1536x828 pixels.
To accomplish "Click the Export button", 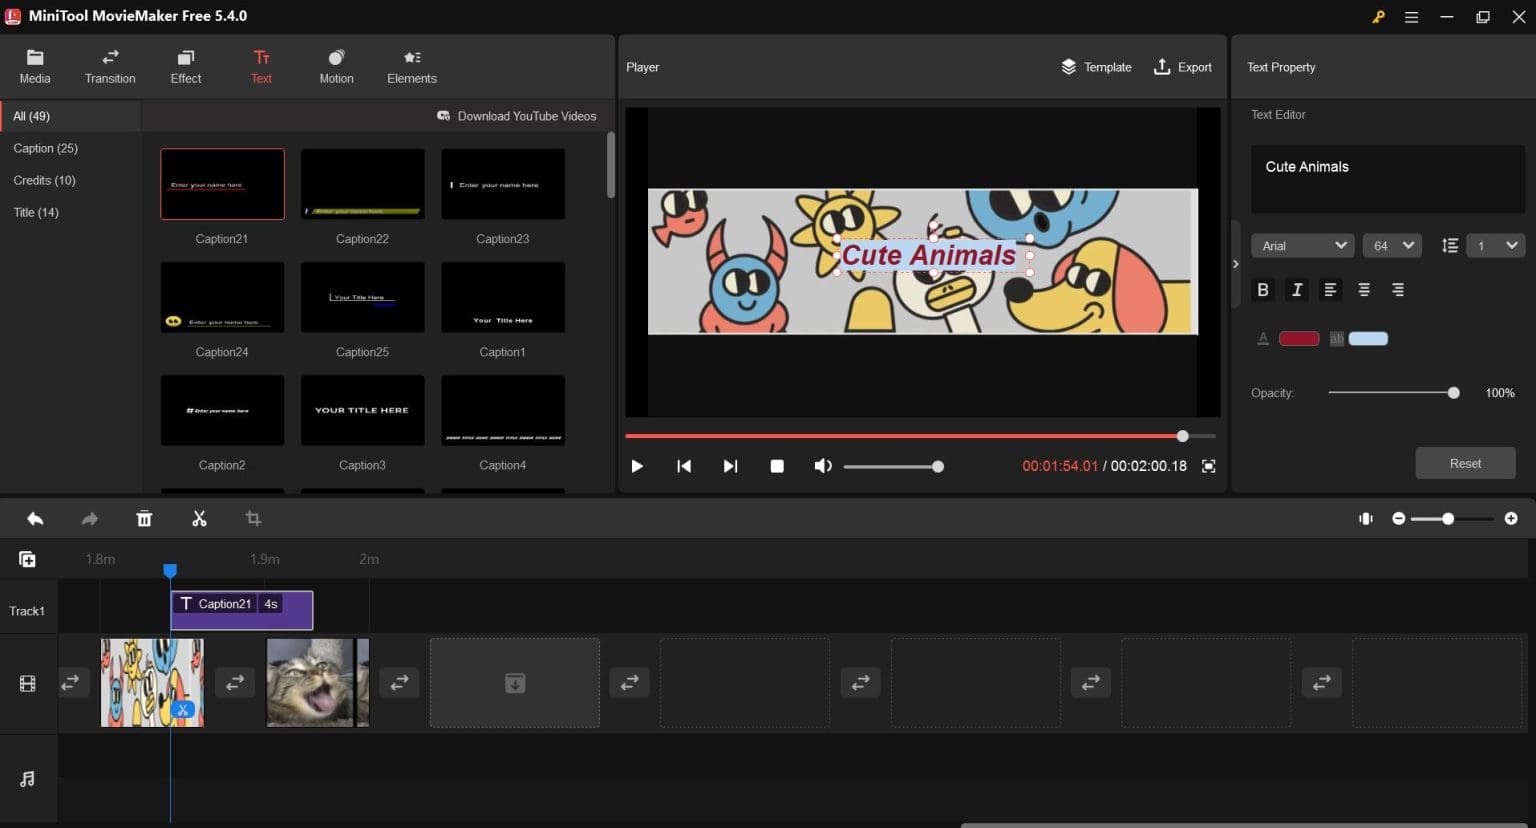I will click(1183, 67).
